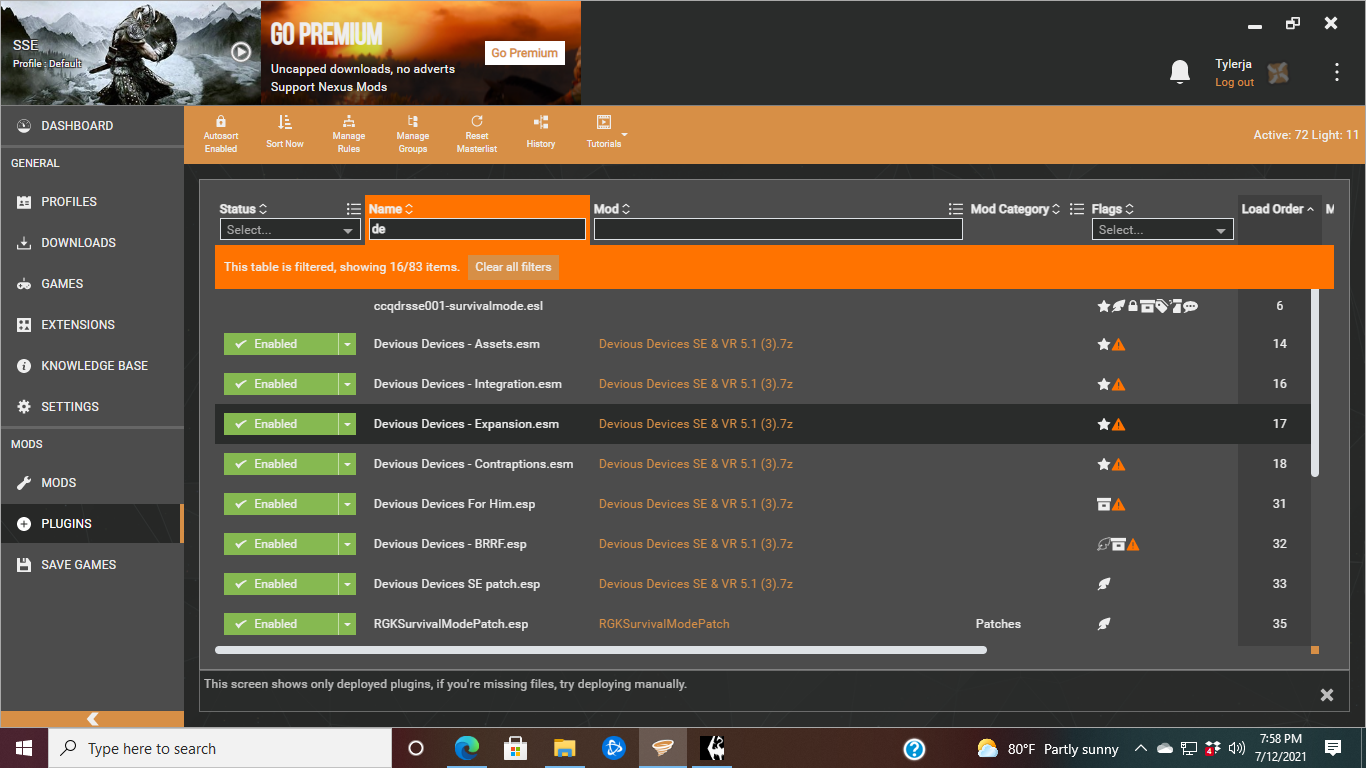Screen dimensions: 1366x768
Task: Click the Log out link
Action: coord(1234,82)
